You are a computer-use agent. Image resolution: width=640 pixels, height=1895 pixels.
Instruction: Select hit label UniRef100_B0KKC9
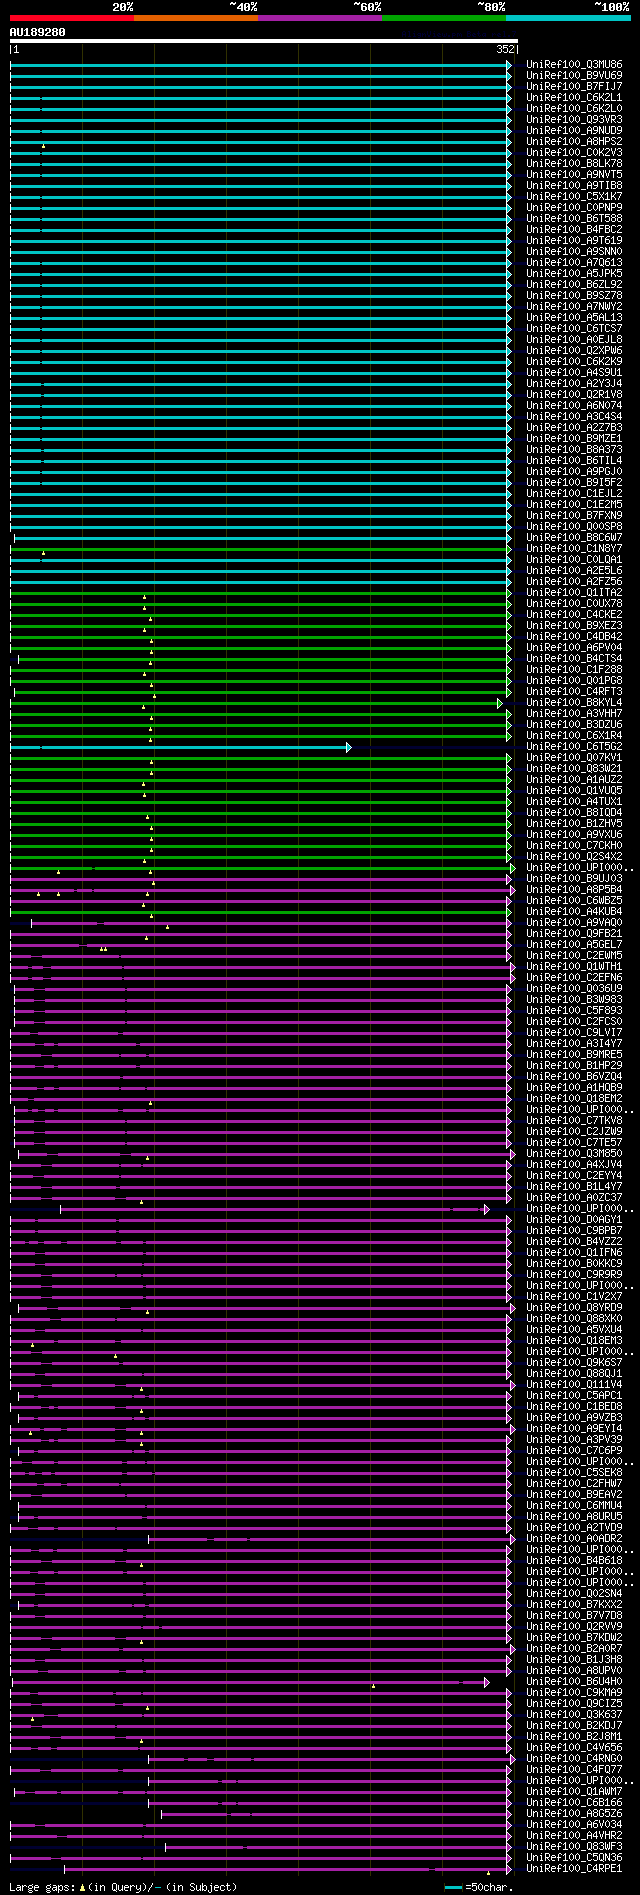574,1263
